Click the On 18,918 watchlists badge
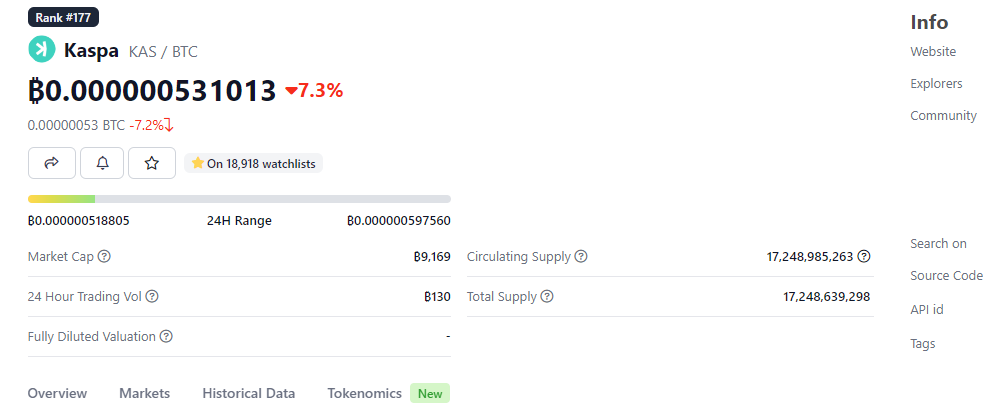This screenshot has height=410, width=994. [x=254, y=163]
